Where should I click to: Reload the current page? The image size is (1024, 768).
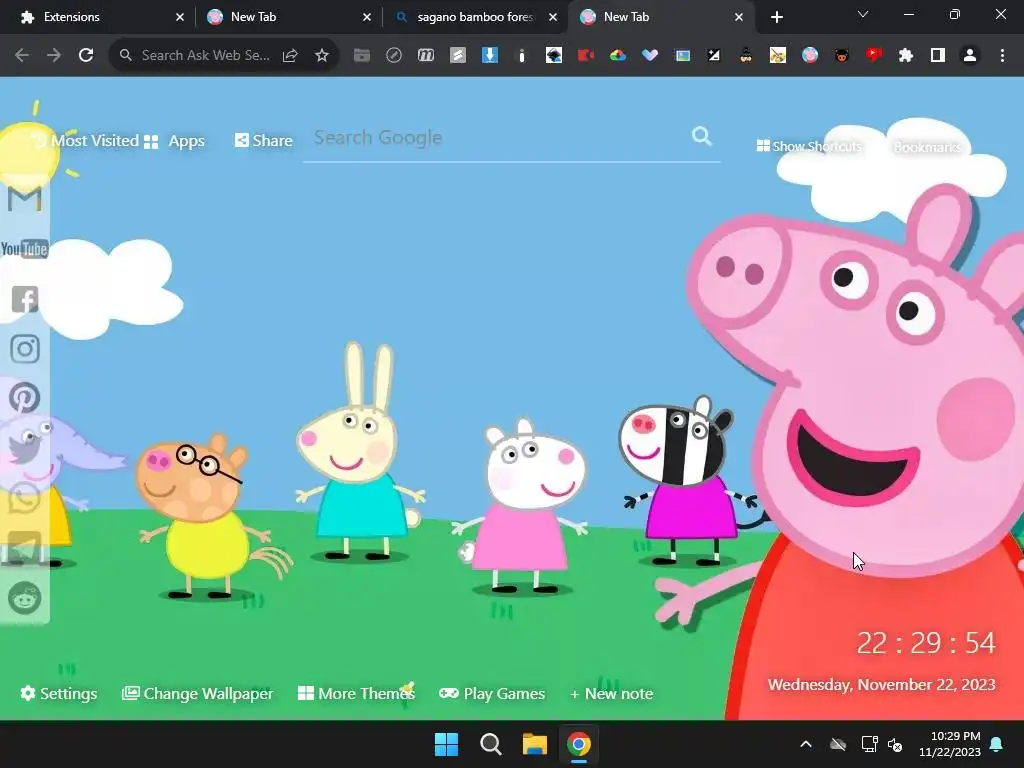pos(86,56)
